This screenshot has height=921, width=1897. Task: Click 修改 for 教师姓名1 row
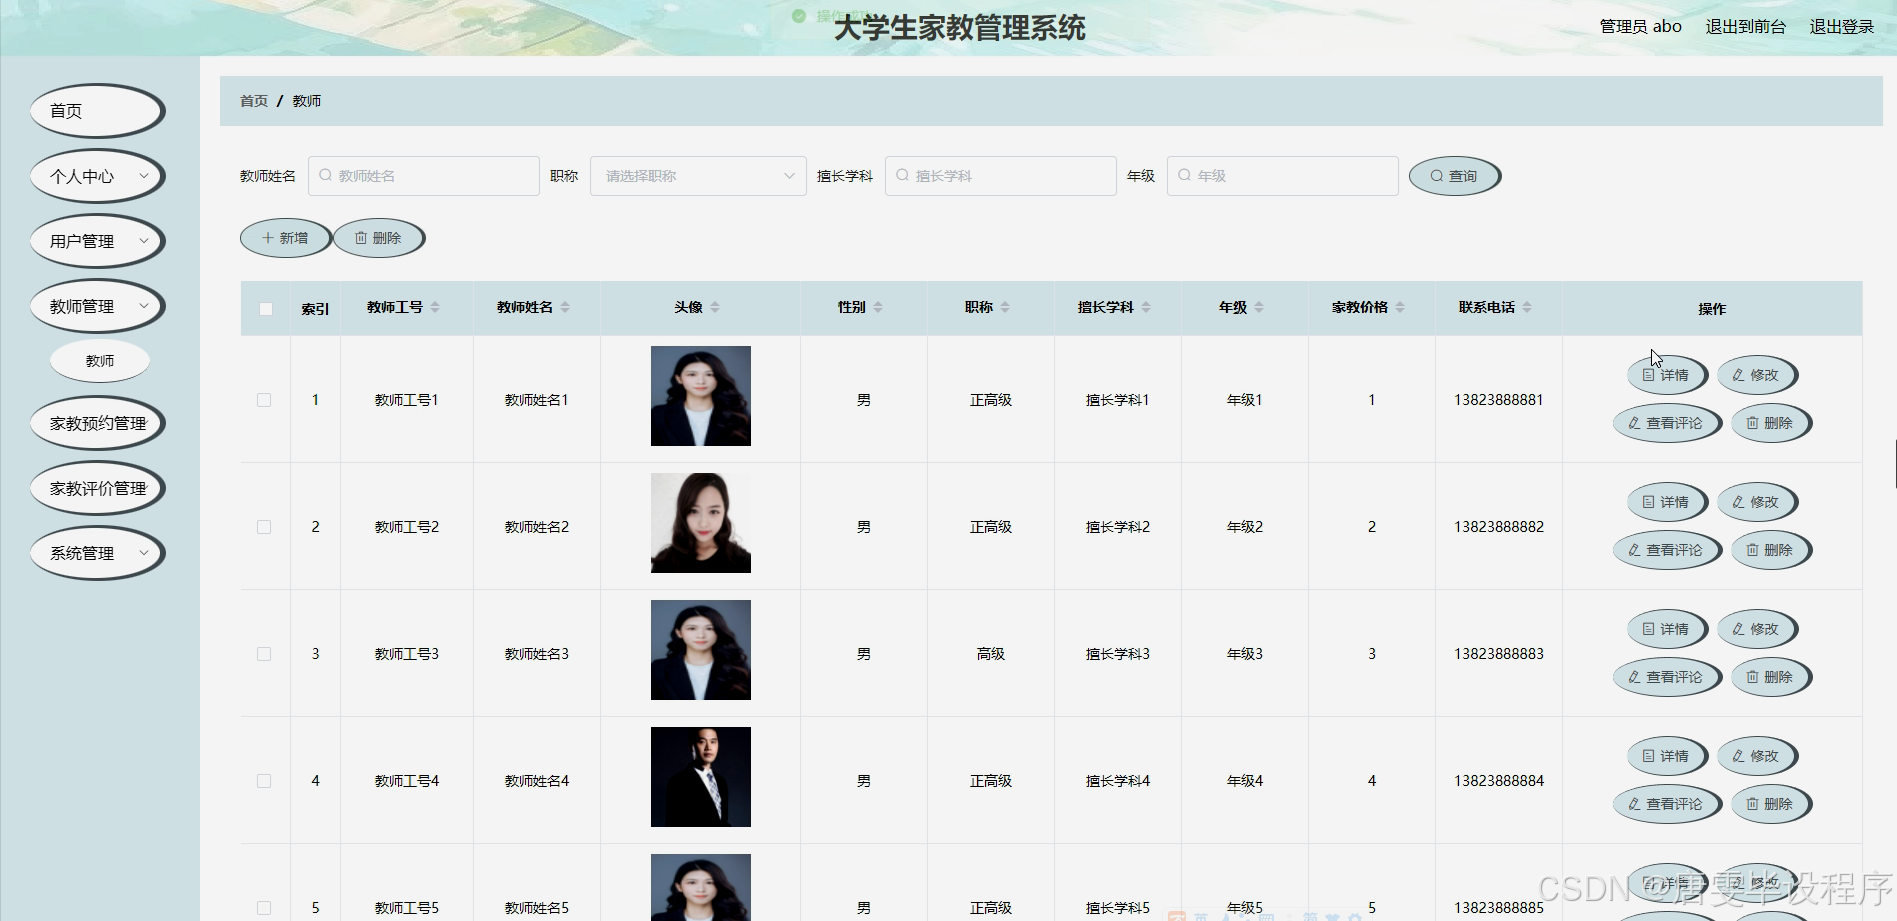1757,375
